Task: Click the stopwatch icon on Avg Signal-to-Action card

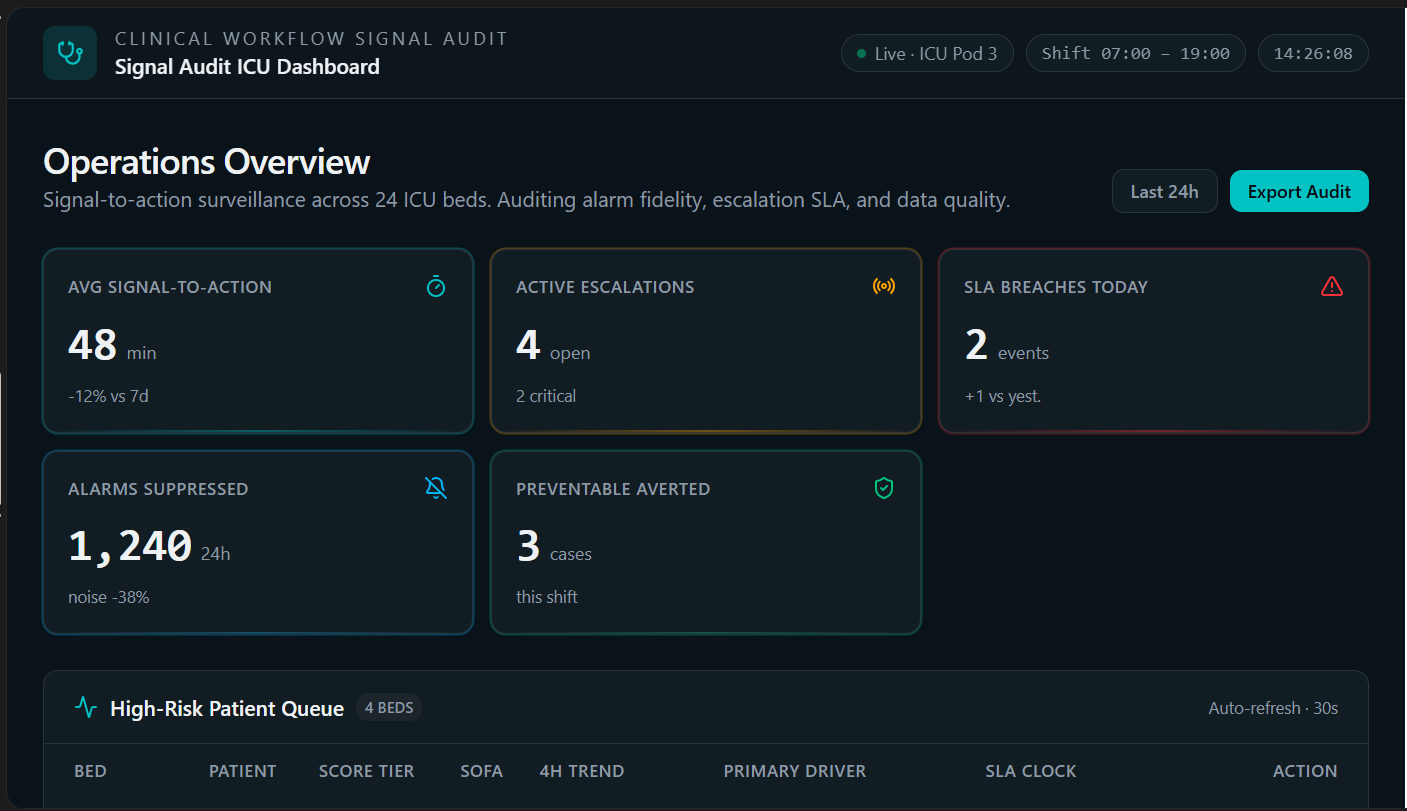Action: tap(436, 287)
